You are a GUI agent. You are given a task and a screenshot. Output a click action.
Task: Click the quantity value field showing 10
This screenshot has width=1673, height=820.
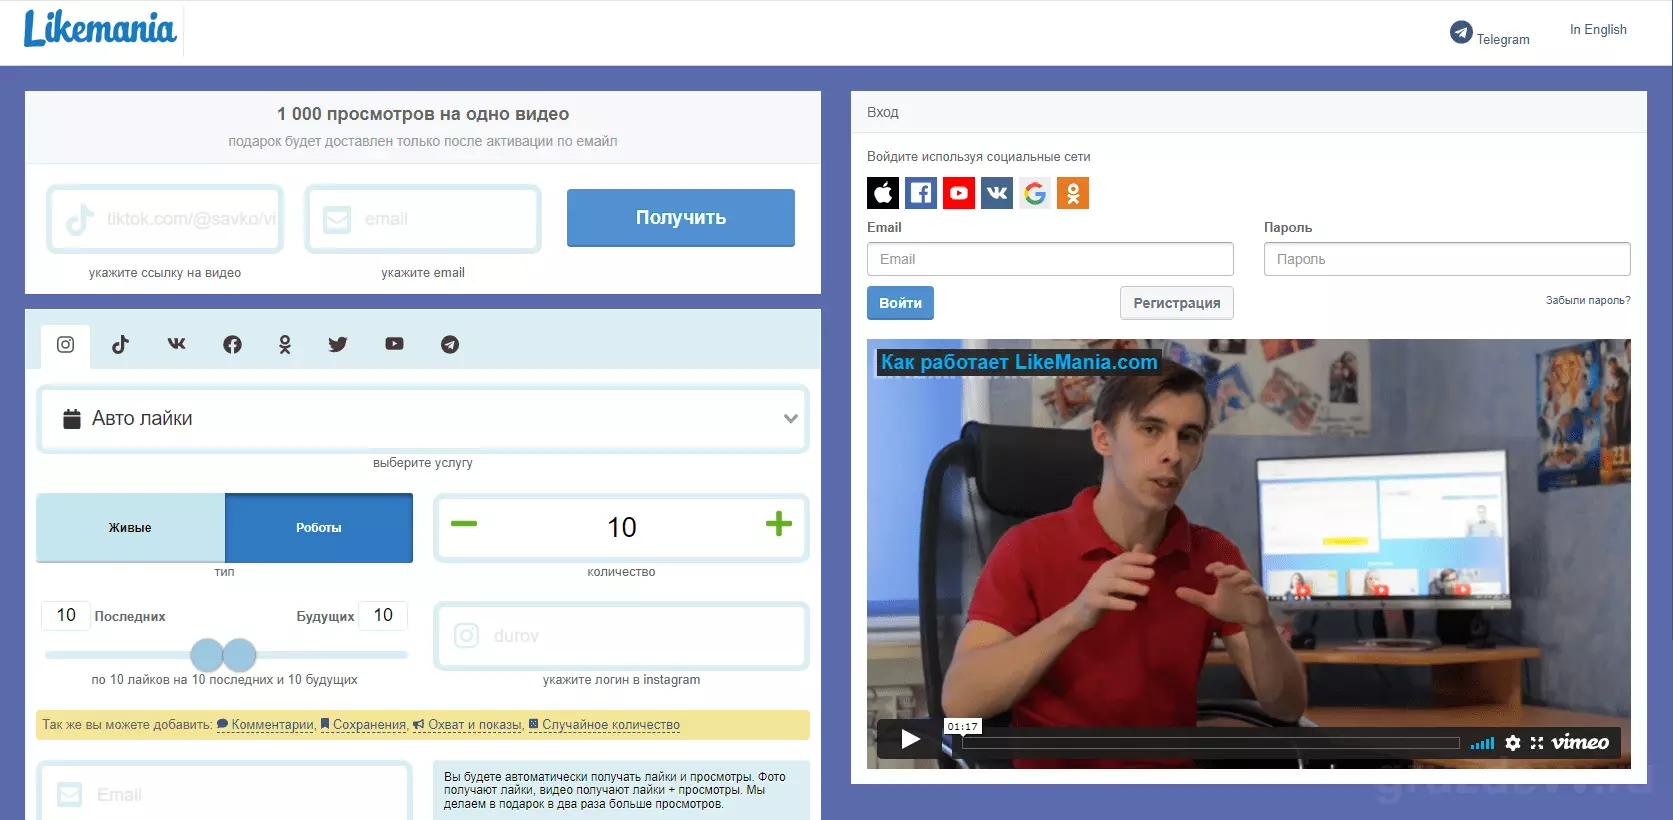(621, 527)
